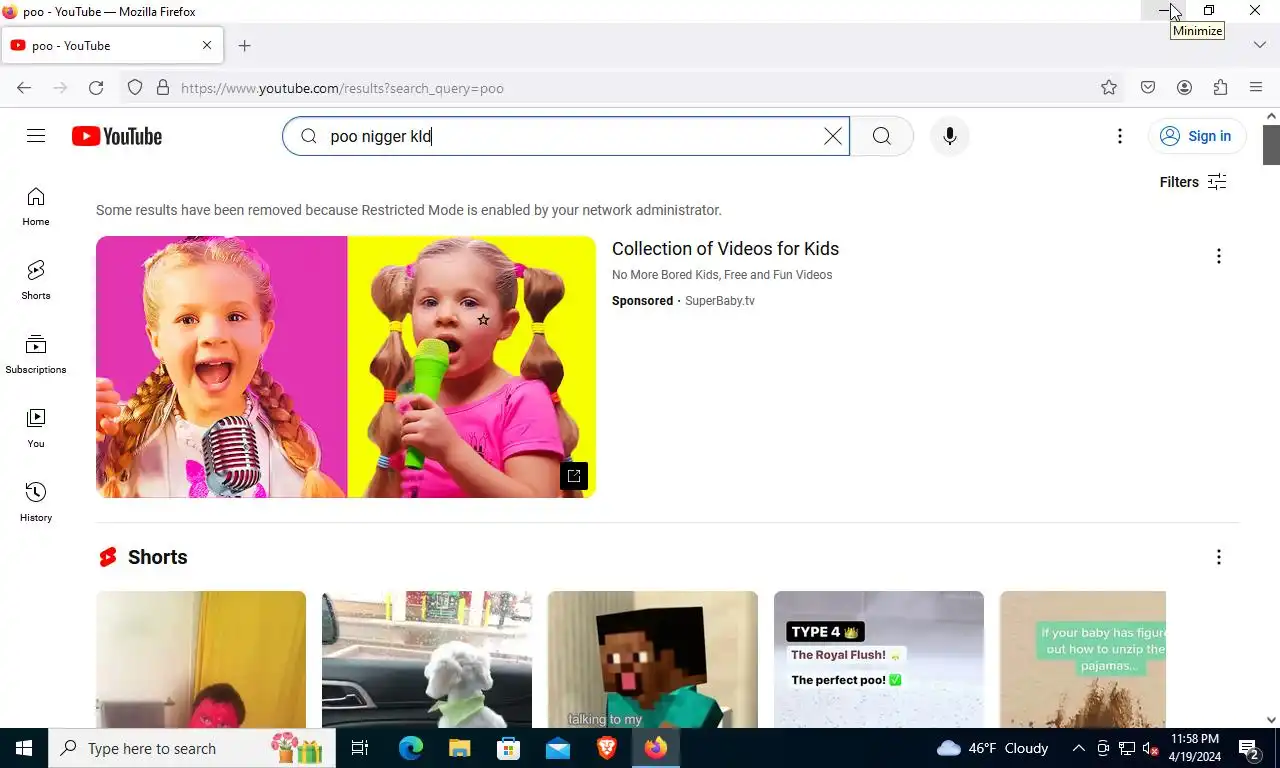Open the Shorts shelf three-dot menu
Viewport: 1280px width, 768px height.
[1218, 557]
